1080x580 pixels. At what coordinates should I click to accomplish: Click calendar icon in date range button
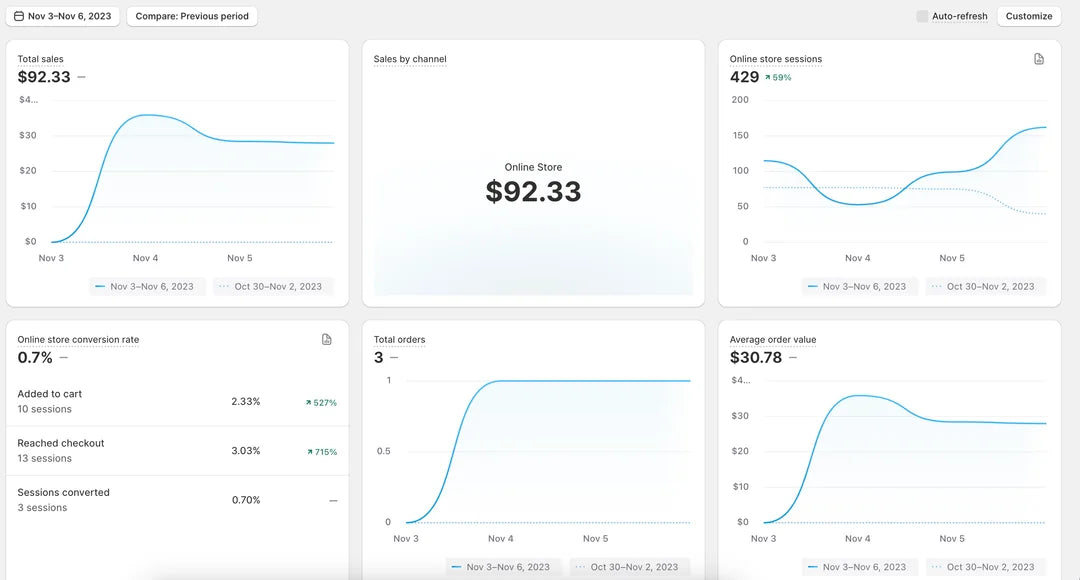click(x=19, y=16)
